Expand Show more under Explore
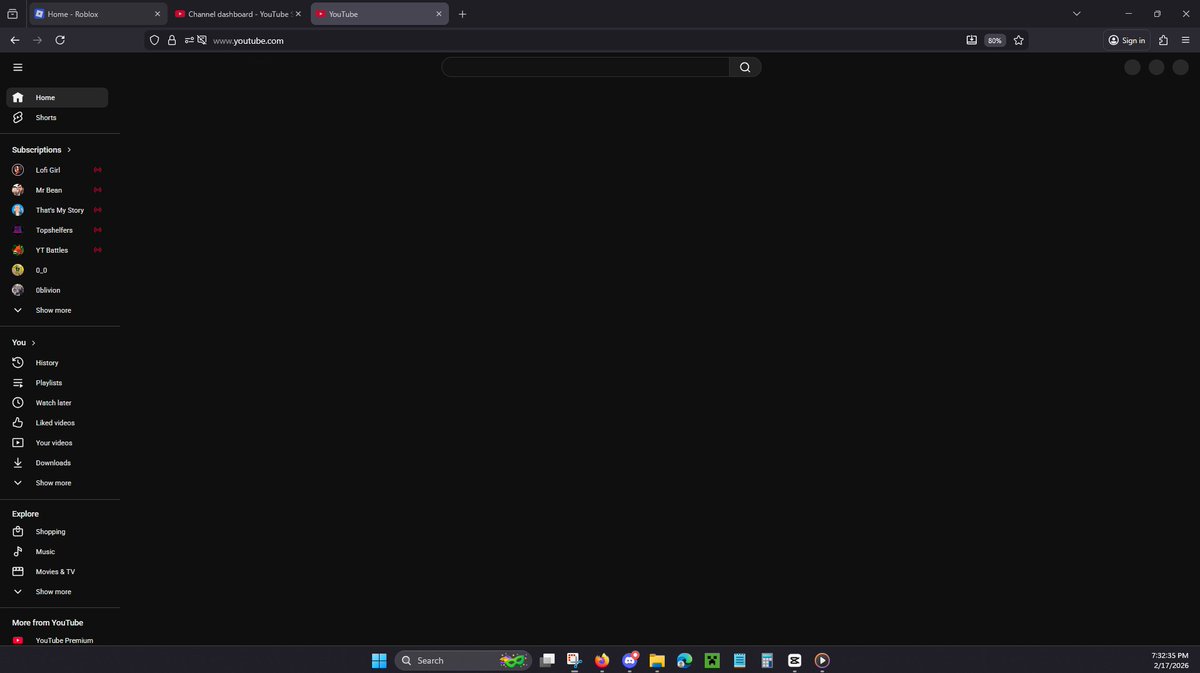 57,592
